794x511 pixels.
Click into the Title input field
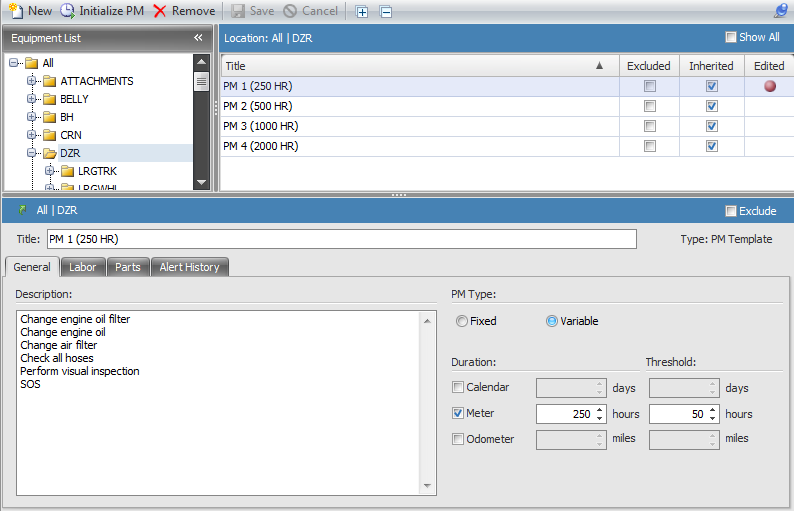342,239
